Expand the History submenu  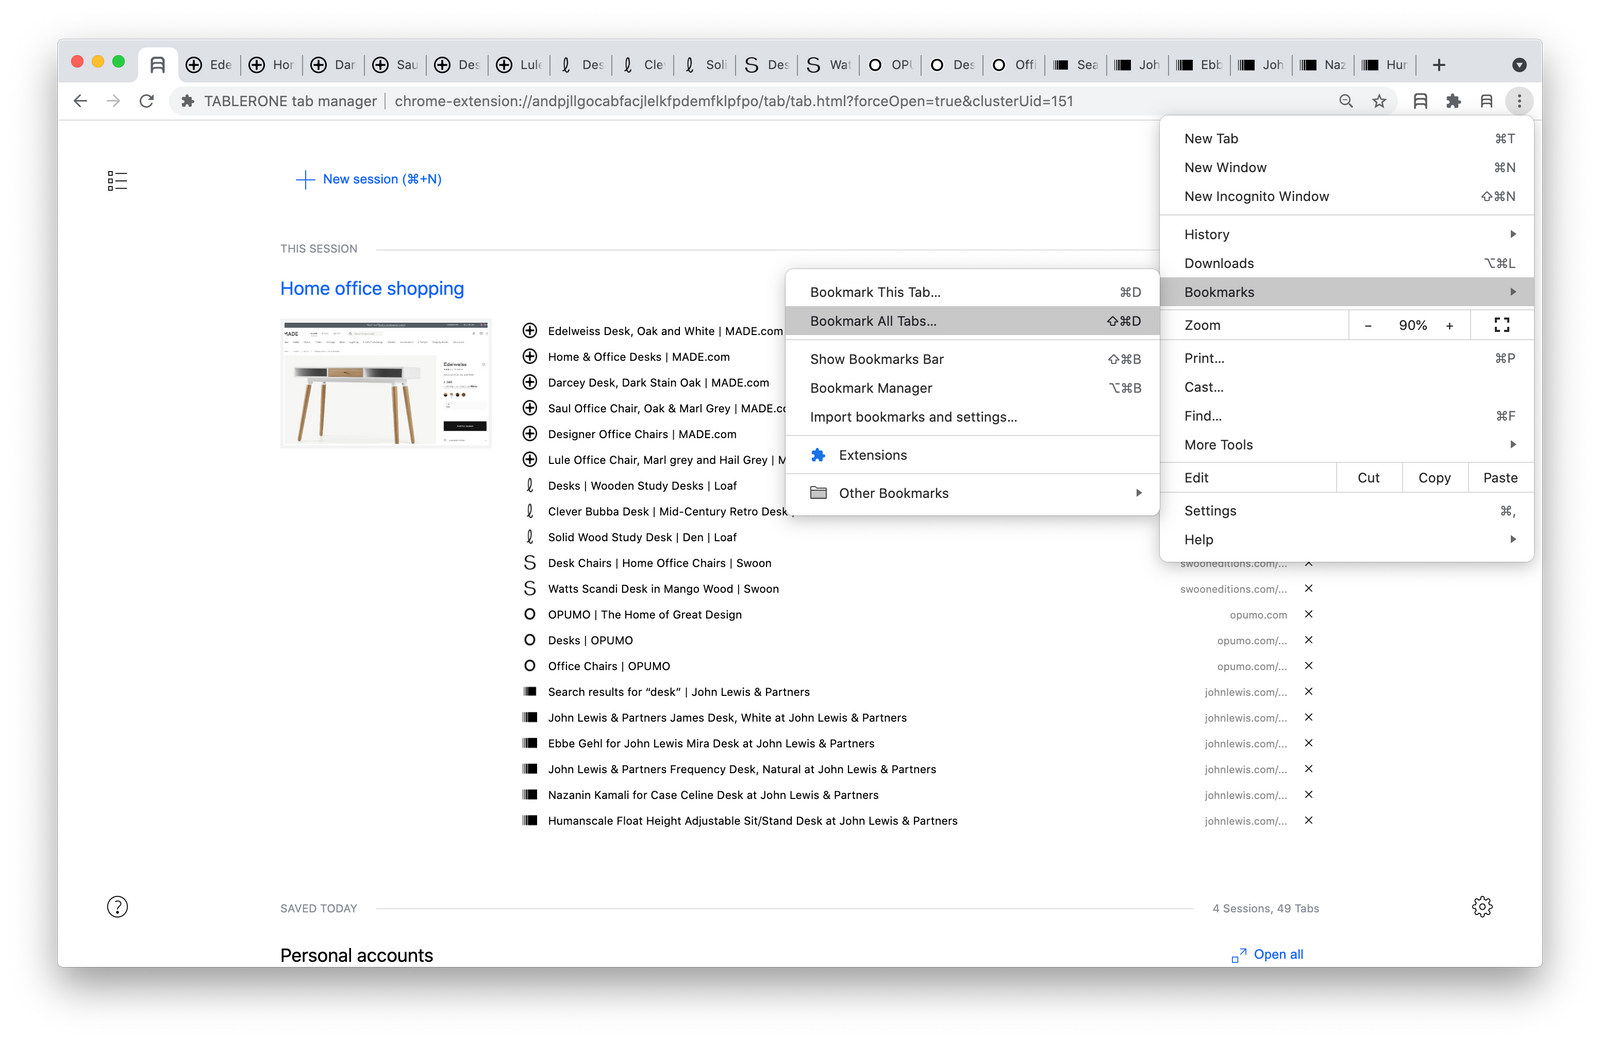1346,234
